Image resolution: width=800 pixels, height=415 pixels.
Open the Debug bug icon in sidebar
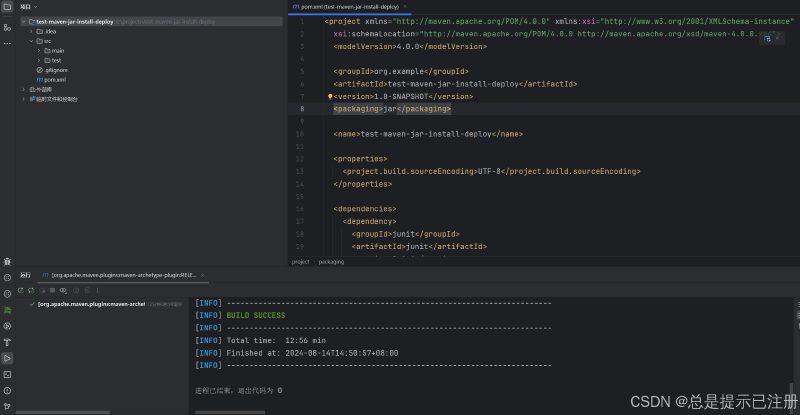[7, 261]
